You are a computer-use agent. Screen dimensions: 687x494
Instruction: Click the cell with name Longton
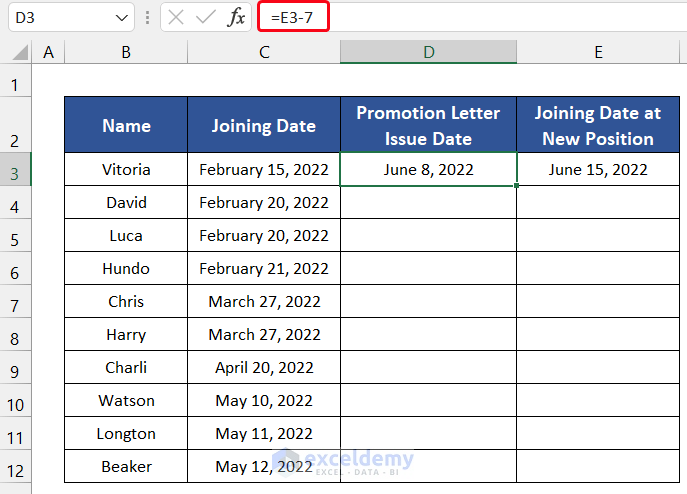click(x=126, y=434)
